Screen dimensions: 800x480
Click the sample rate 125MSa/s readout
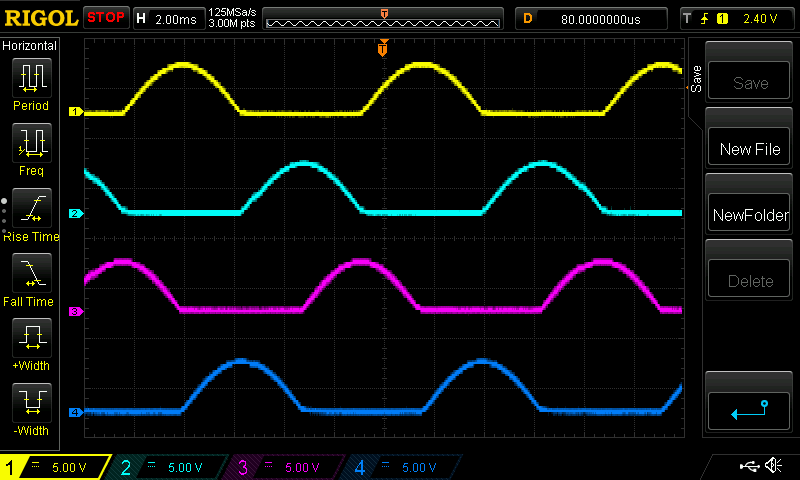(x=232, y=12)
